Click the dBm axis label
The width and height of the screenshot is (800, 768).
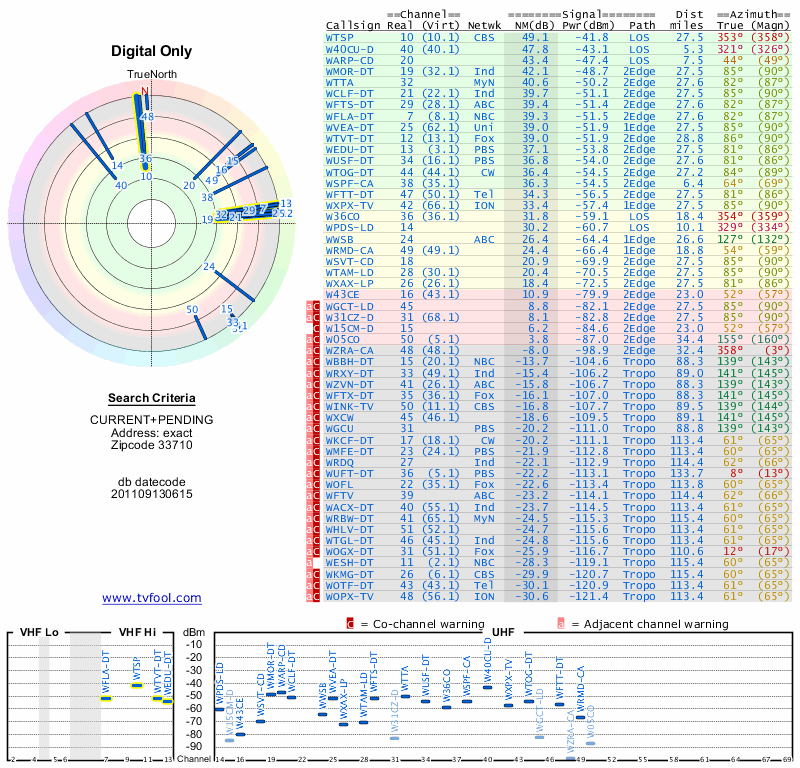point(194,633)
